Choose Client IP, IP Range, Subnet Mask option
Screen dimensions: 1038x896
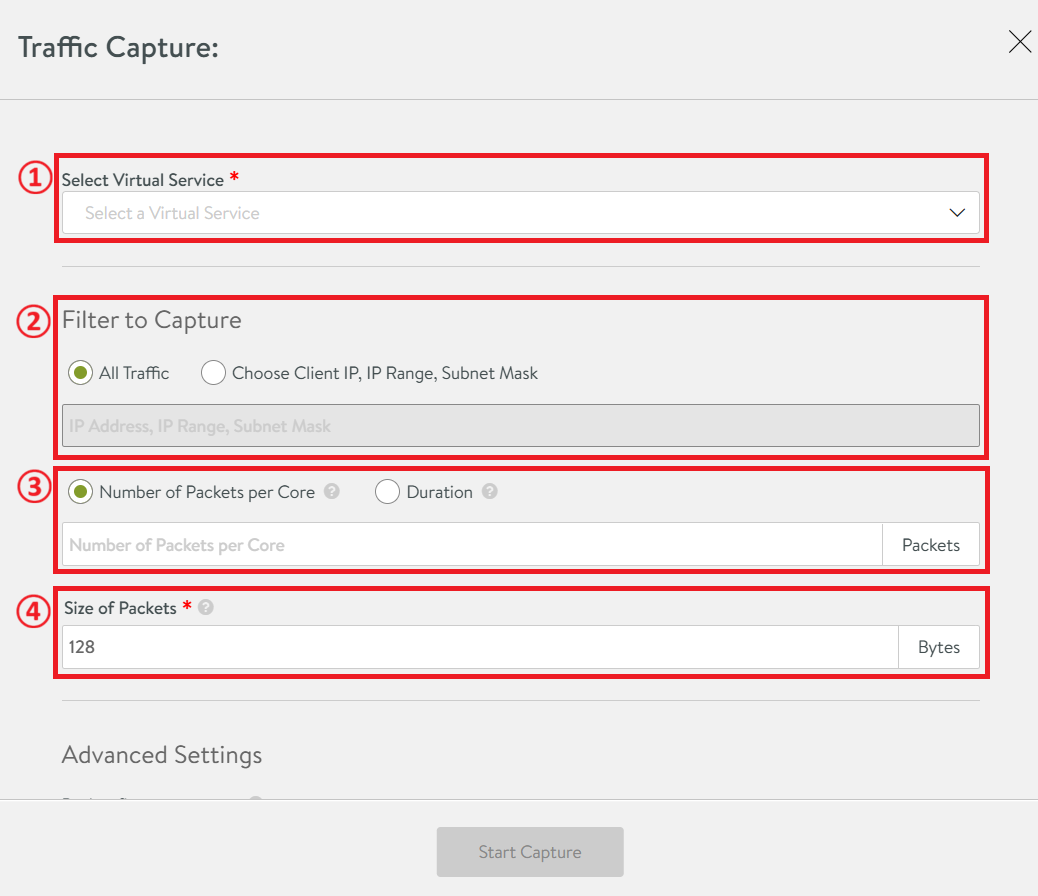click(x=213, y=373)
